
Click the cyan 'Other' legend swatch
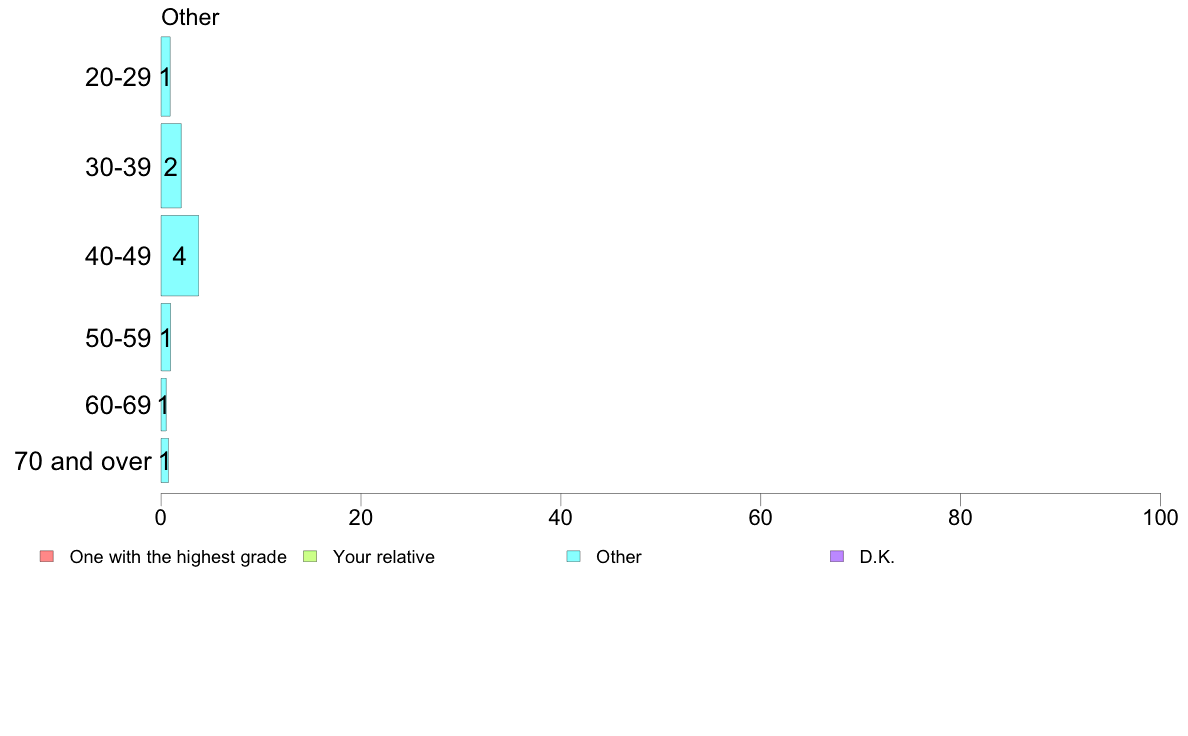pos(574,556)
